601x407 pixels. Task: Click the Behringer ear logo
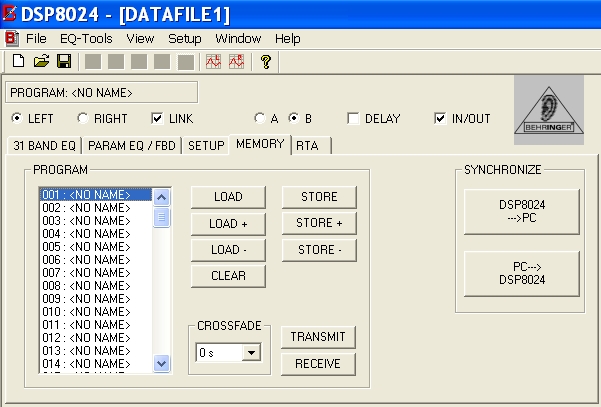[x=549, y=110]
